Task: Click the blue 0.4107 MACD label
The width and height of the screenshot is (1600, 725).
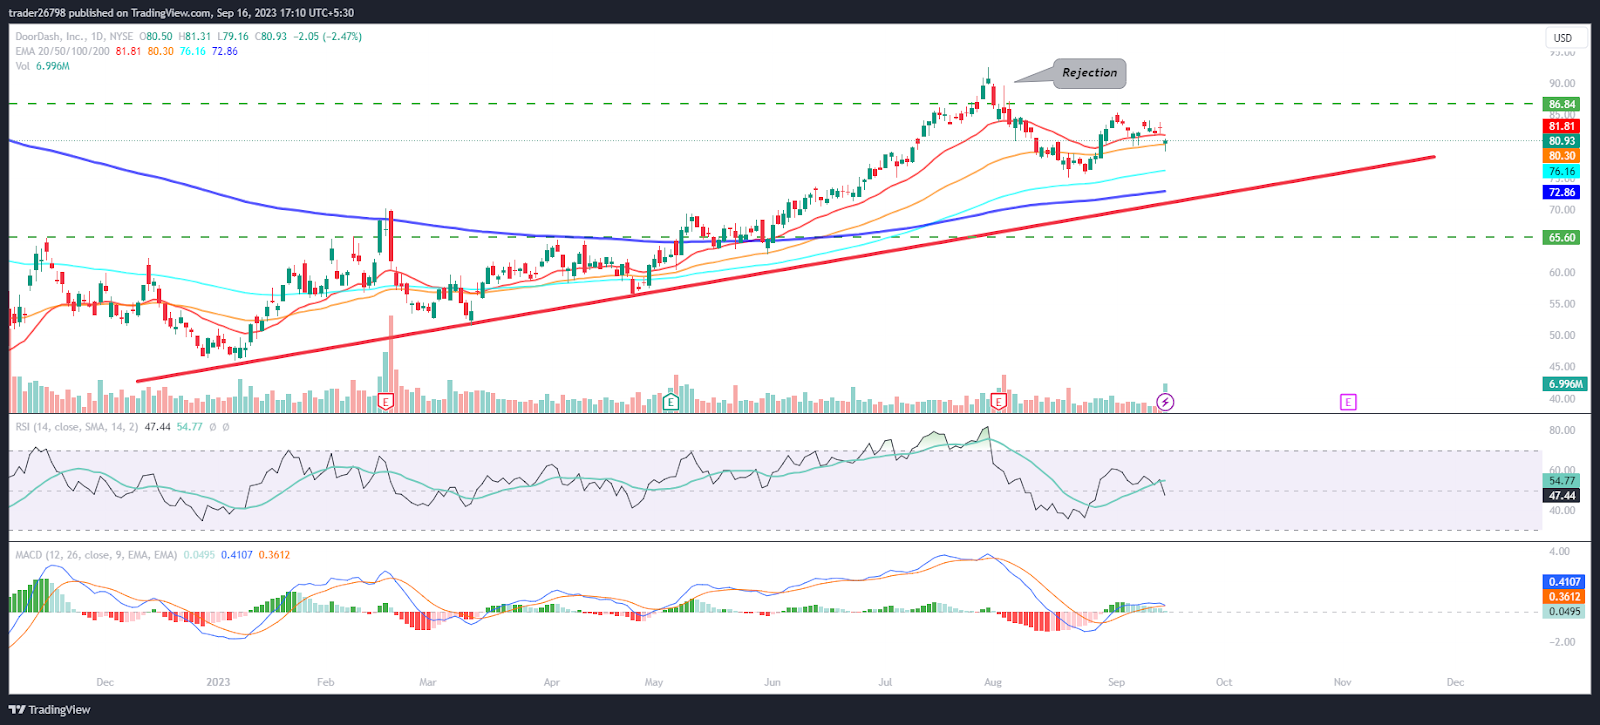Action: 1565,582
